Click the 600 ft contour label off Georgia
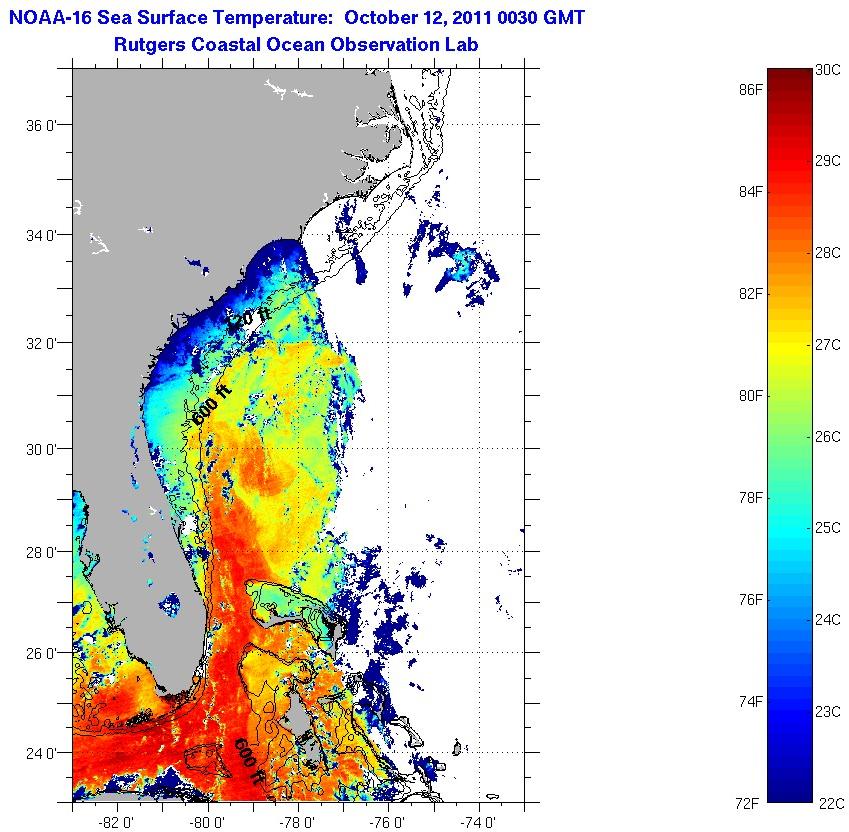Image resolution: width=849 pixels, height=832 pixels. tap(212, 405)
